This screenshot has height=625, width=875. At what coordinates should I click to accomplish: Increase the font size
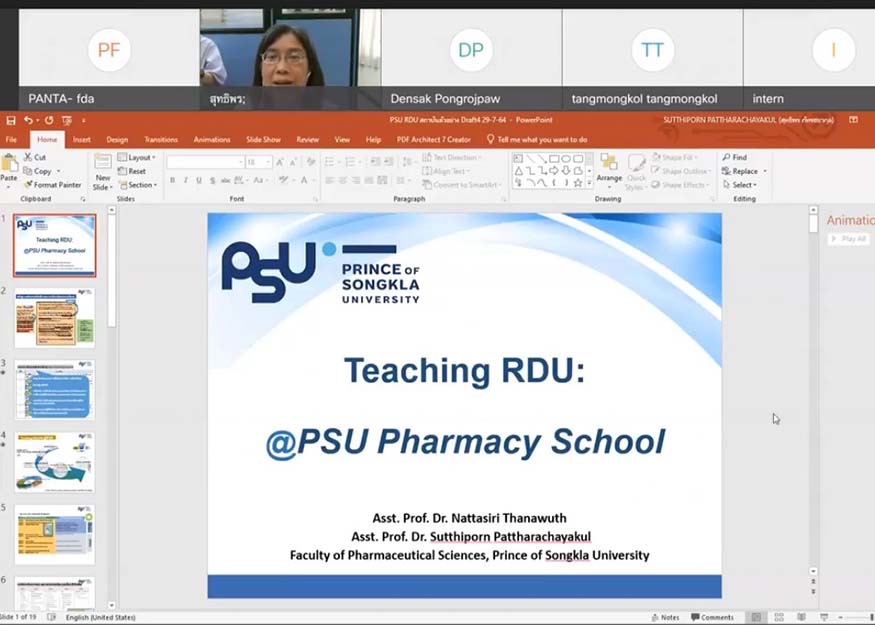(280, 162)
